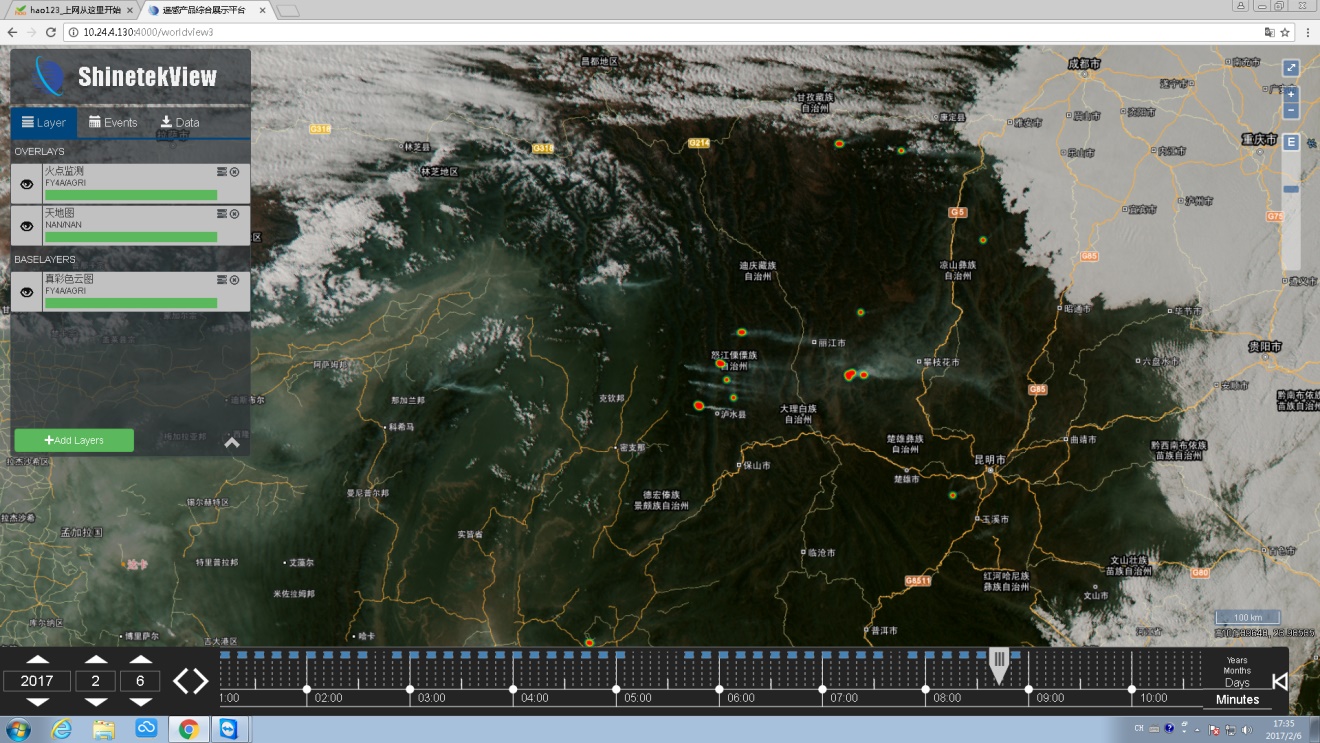Collapse the layer panel with the up chevron
The height and width of the screenshot is (743, 1320).
(x=232, y=442)
